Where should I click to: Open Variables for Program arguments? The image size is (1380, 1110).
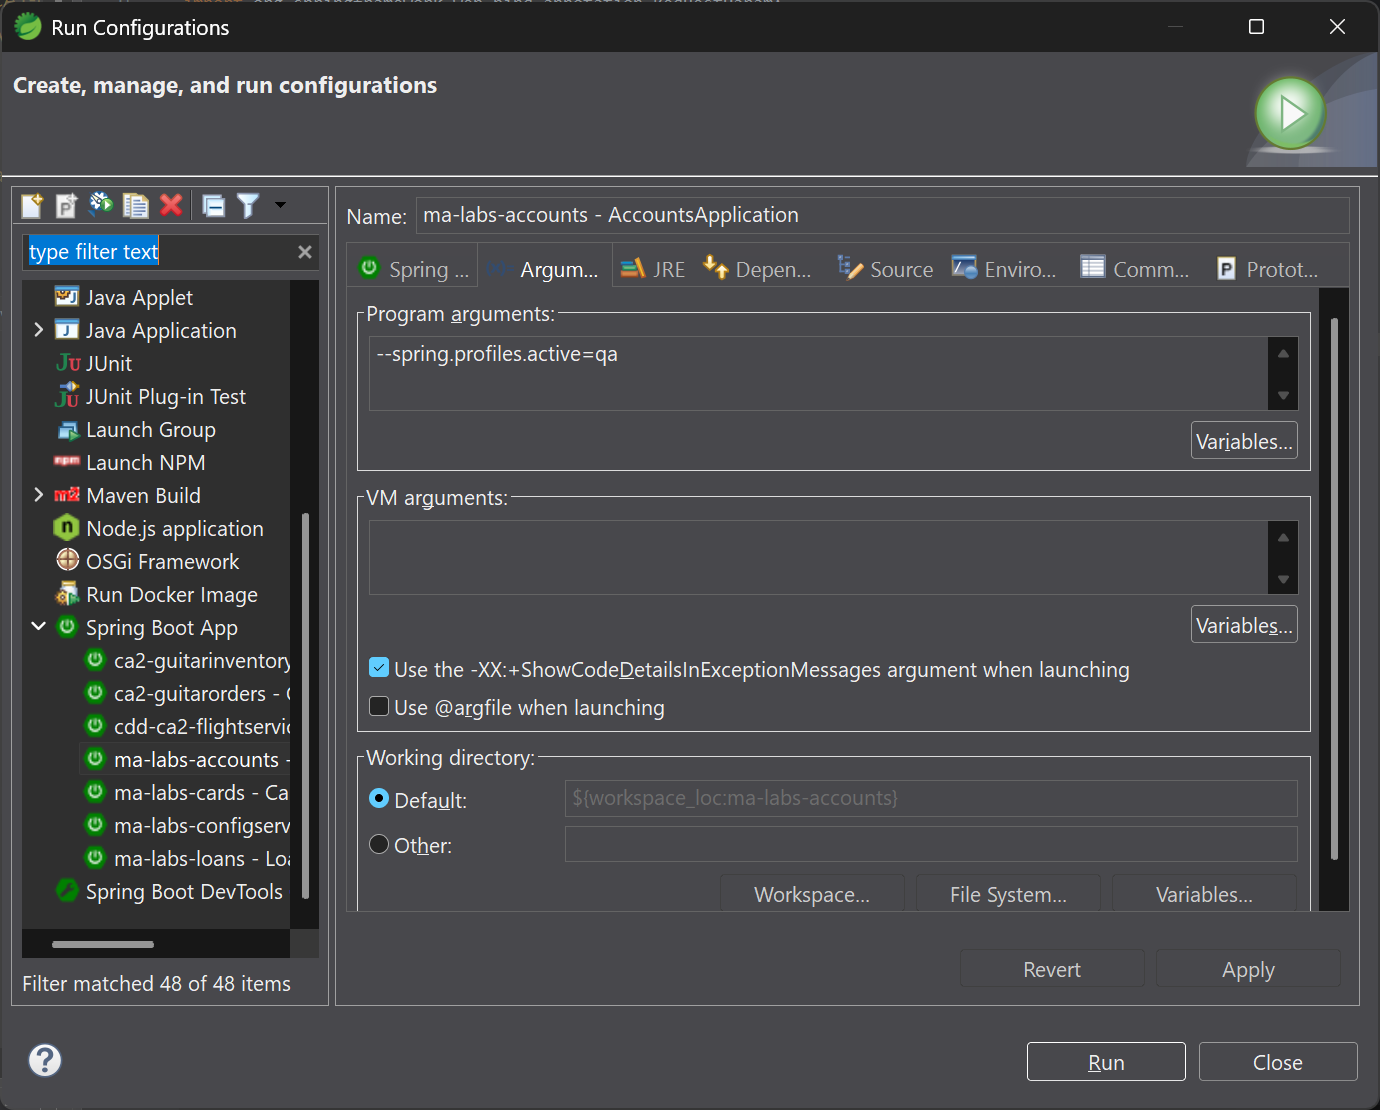click(x=1244, y=441)
